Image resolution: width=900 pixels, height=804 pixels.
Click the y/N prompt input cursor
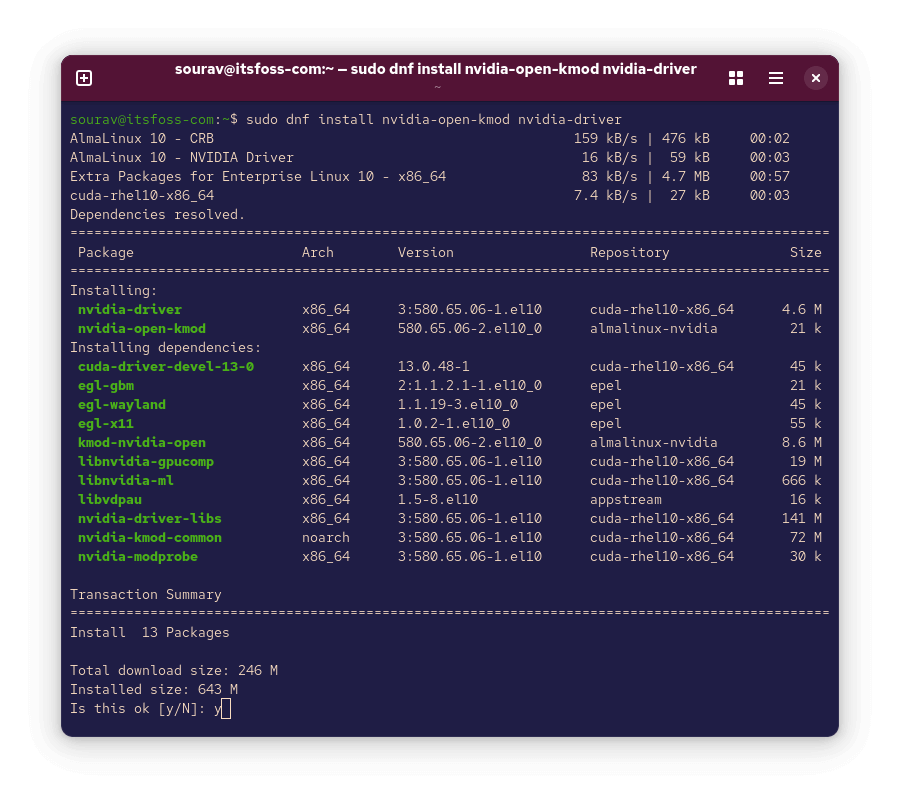coord(226,709)
